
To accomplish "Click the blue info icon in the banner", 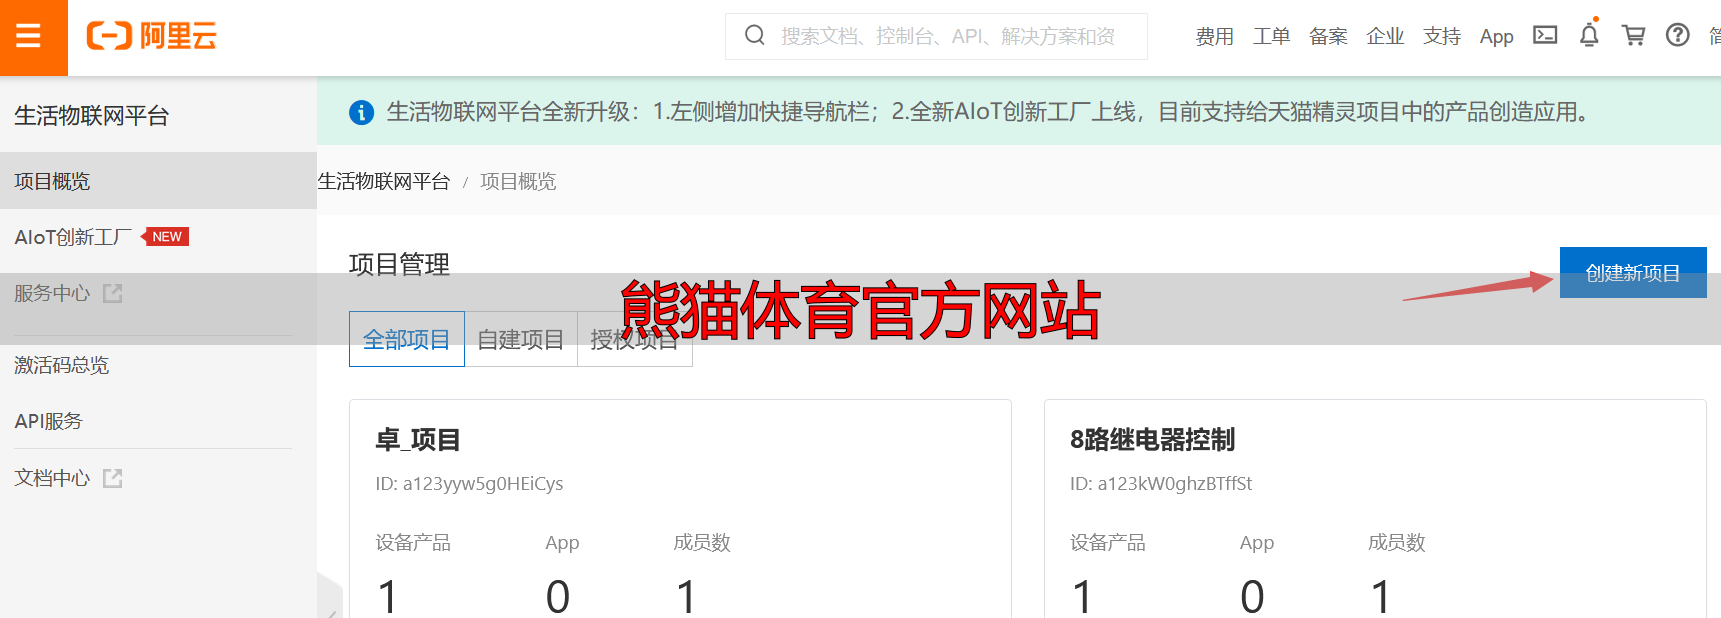I will point(361,112).
